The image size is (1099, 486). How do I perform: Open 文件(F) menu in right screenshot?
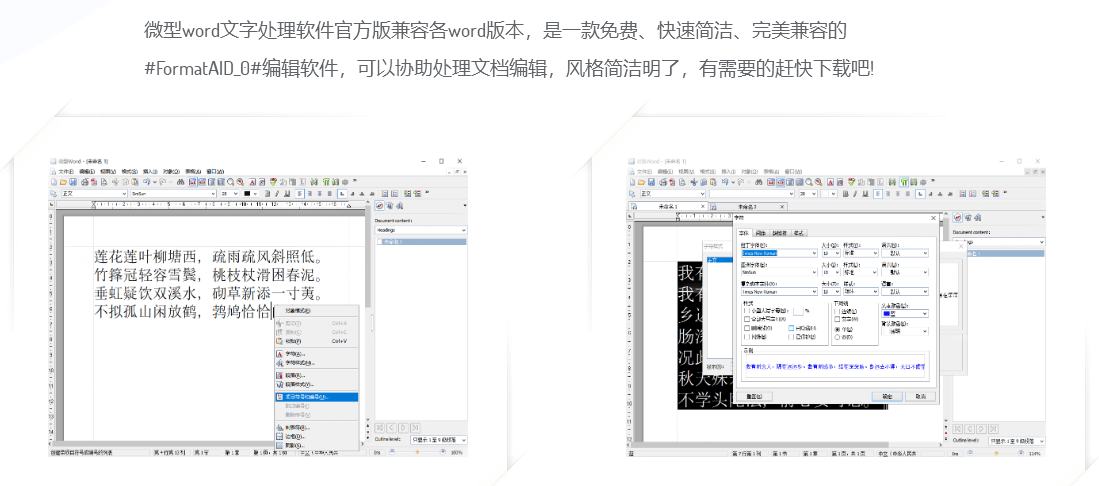coord(644,172)
